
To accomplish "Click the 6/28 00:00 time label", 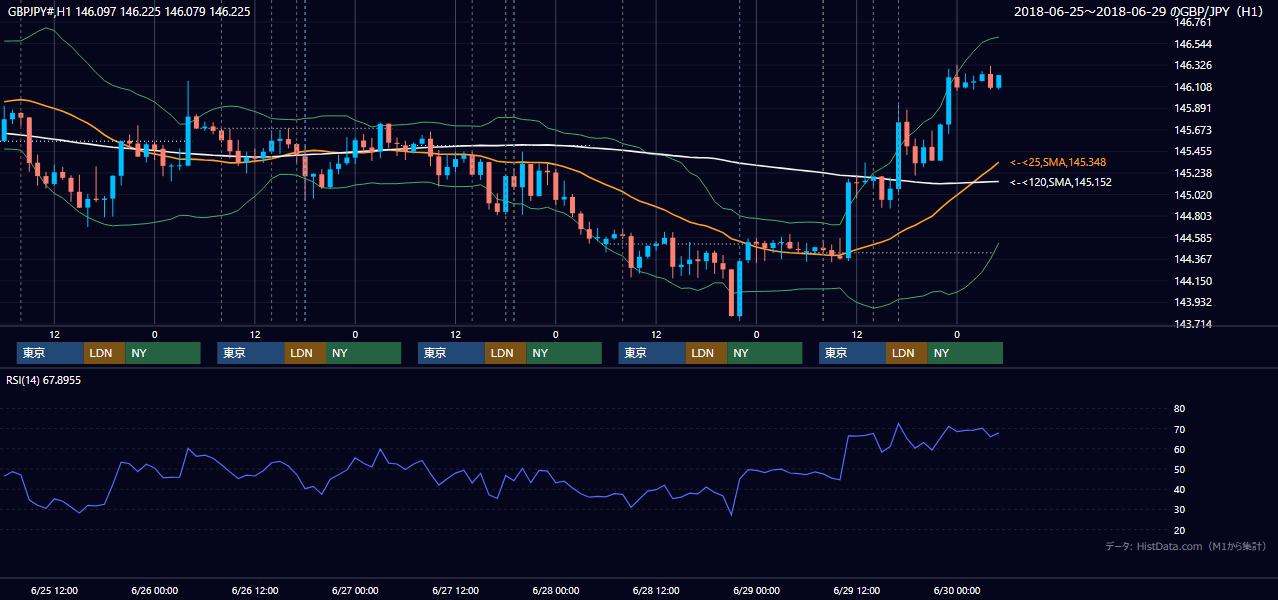I will (x=555, y=590).
